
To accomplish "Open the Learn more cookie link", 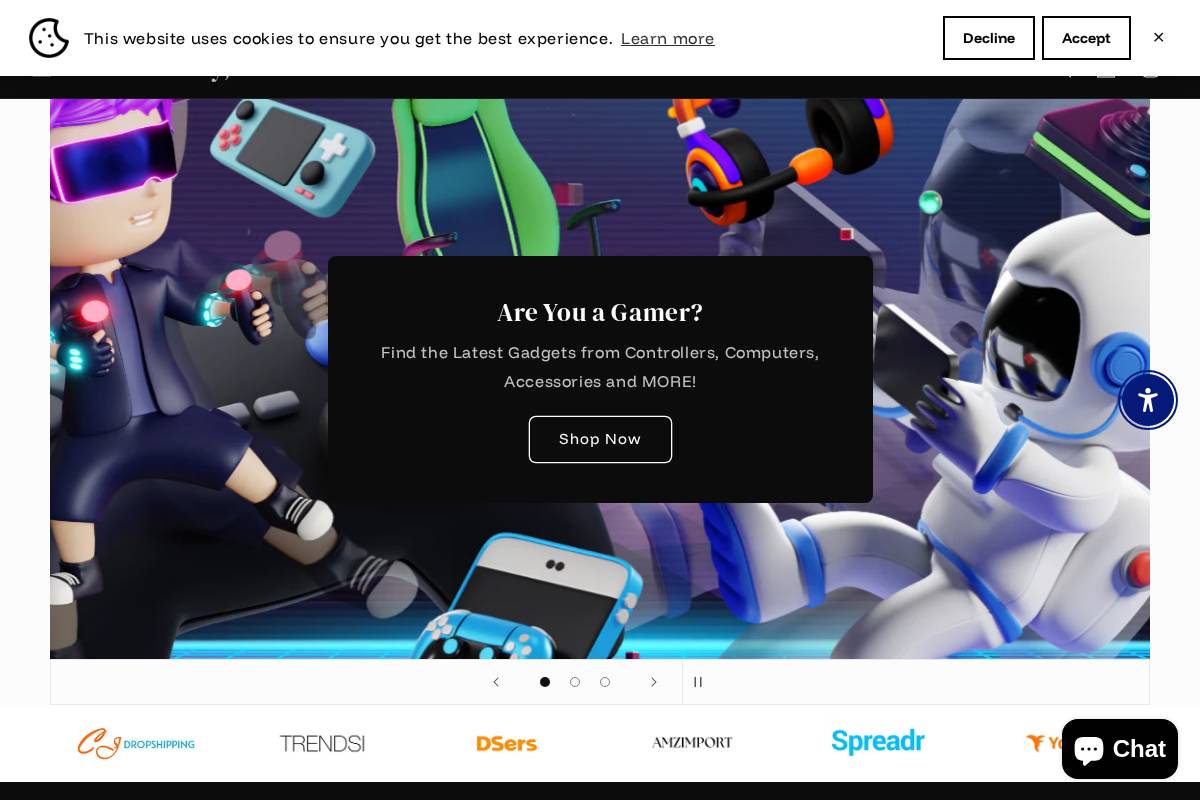I will (x=667, y=39).
